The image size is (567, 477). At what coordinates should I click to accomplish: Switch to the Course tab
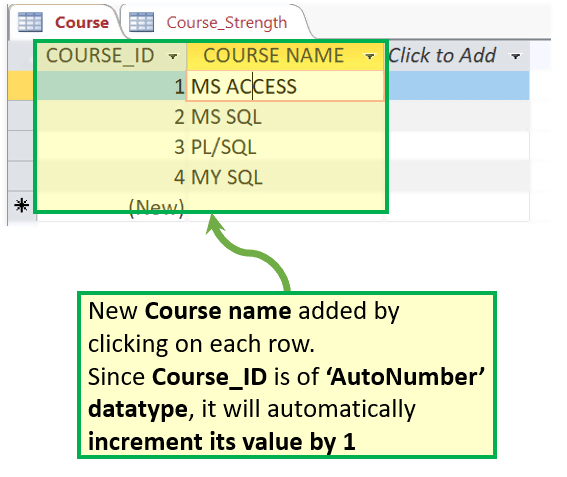pos(64,22)
